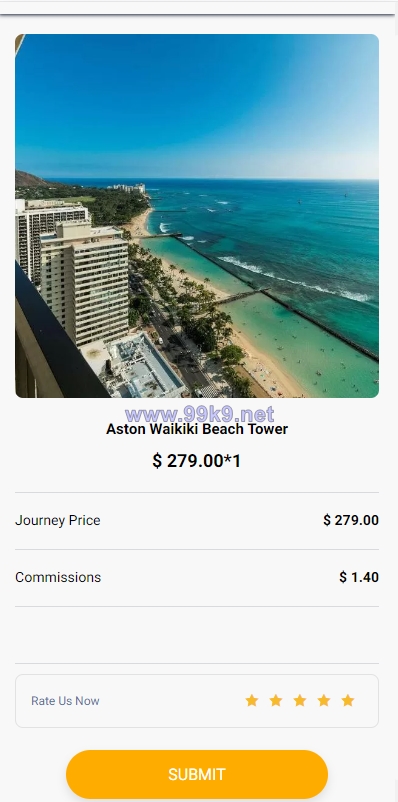Select the $ 1.40 commission amount
Viewport: 398px width, 802px height.
[x=359, y=577]
